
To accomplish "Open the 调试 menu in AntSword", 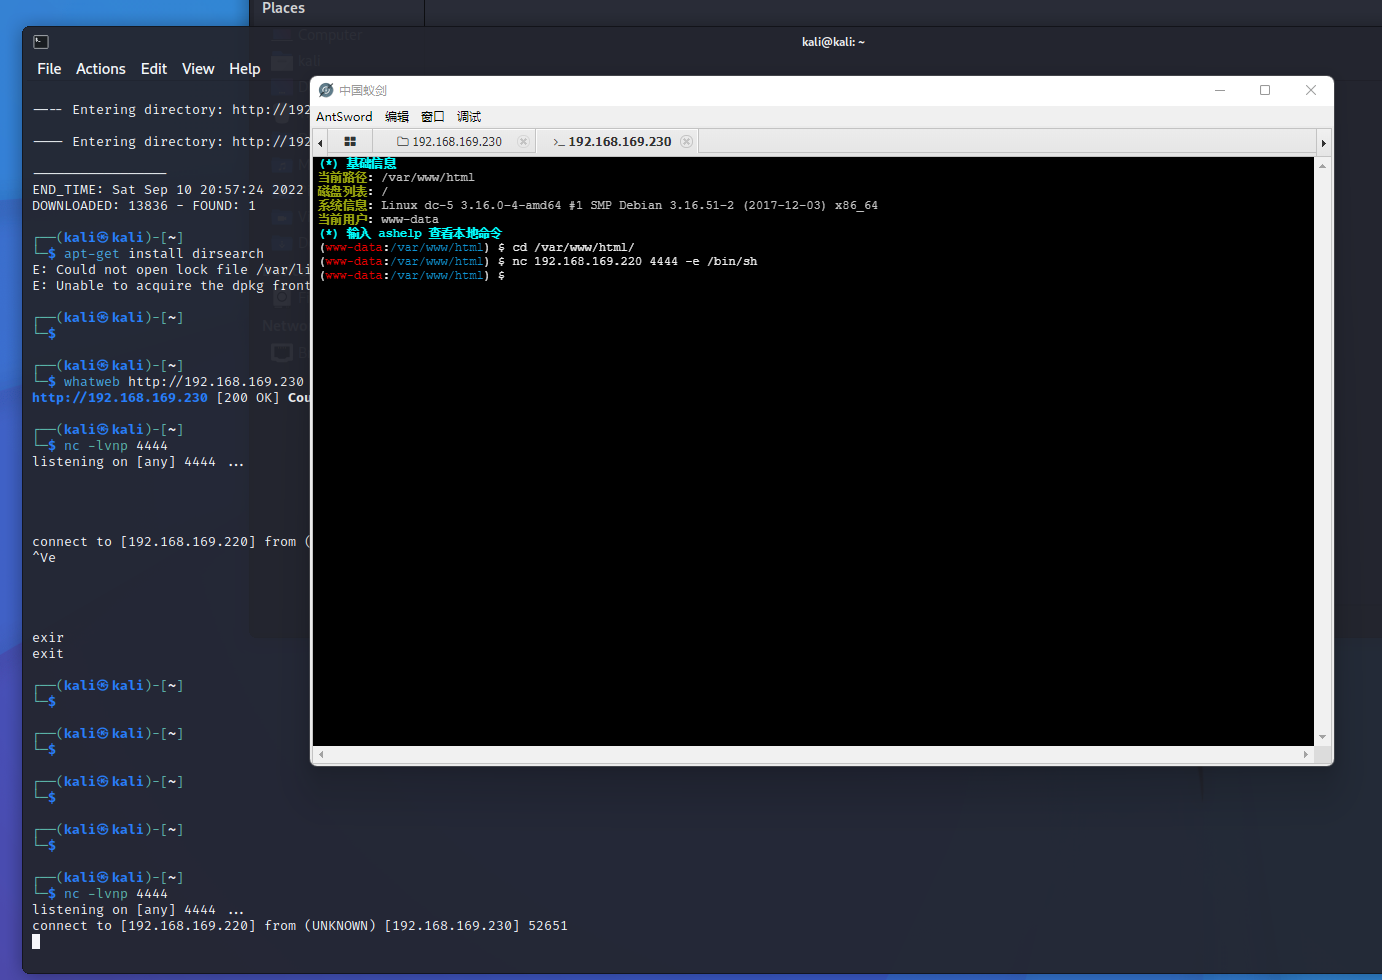I will (x=469, y=117).
